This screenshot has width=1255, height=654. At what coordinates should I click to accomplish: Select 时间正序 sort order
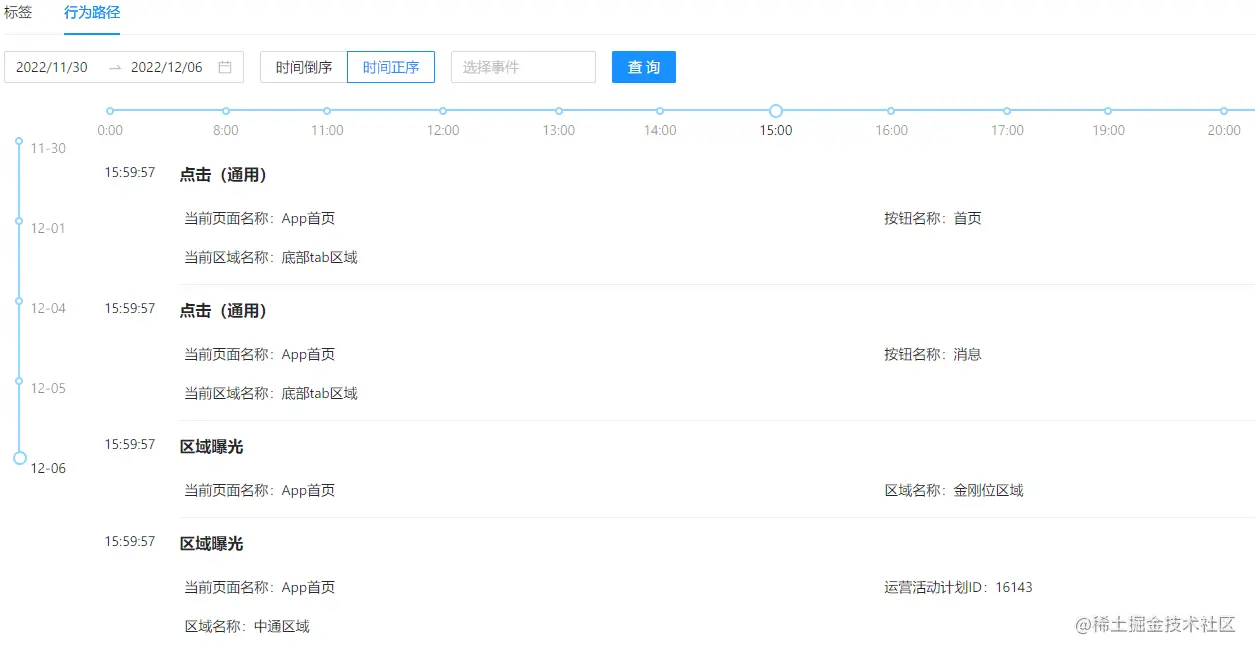click(391, 67)
